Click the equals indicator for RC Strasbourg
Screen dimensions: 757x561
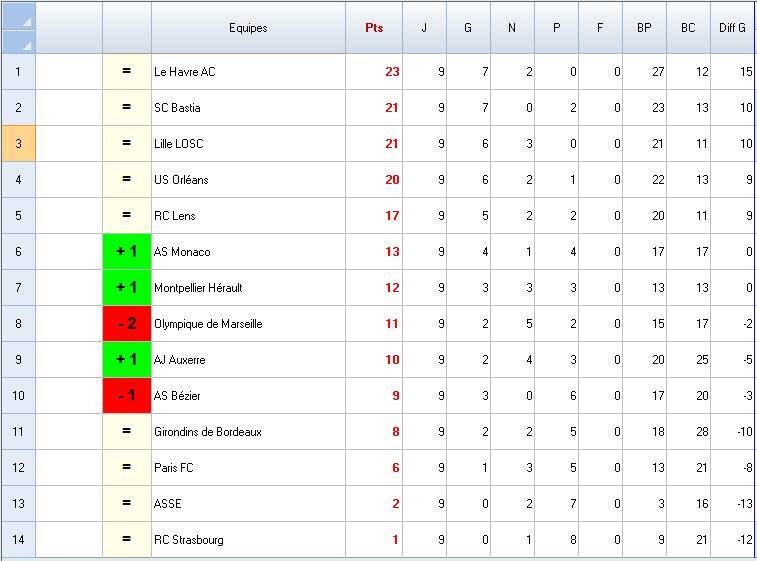coord(127,540)
